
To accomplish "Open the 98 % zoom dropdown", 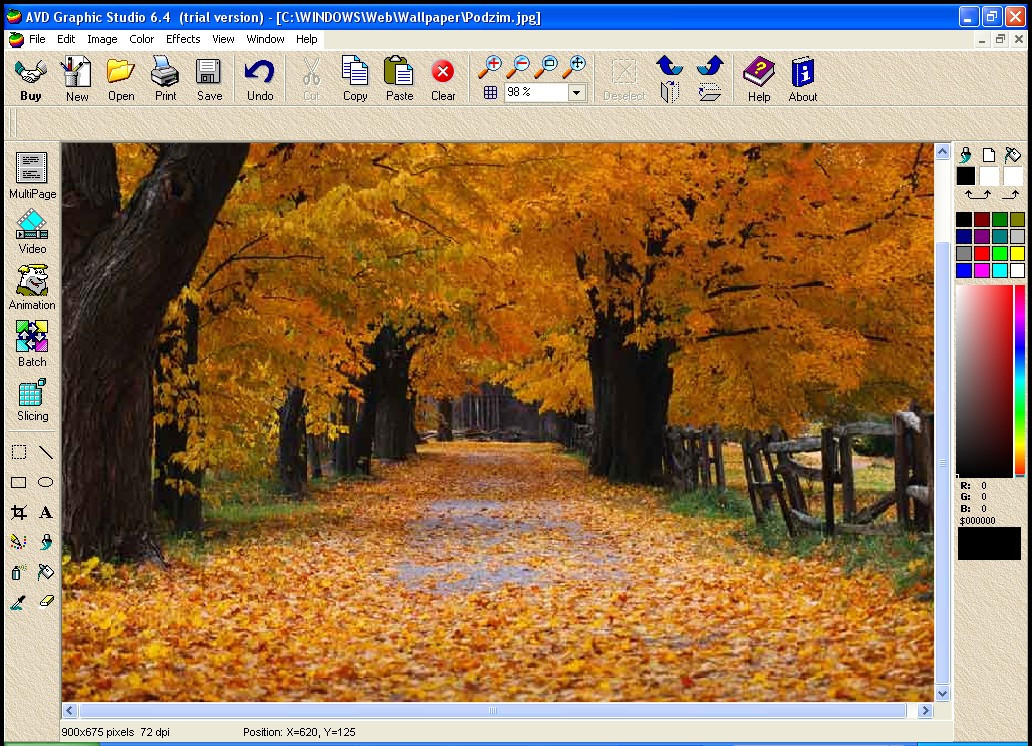I will coord(577,92).
